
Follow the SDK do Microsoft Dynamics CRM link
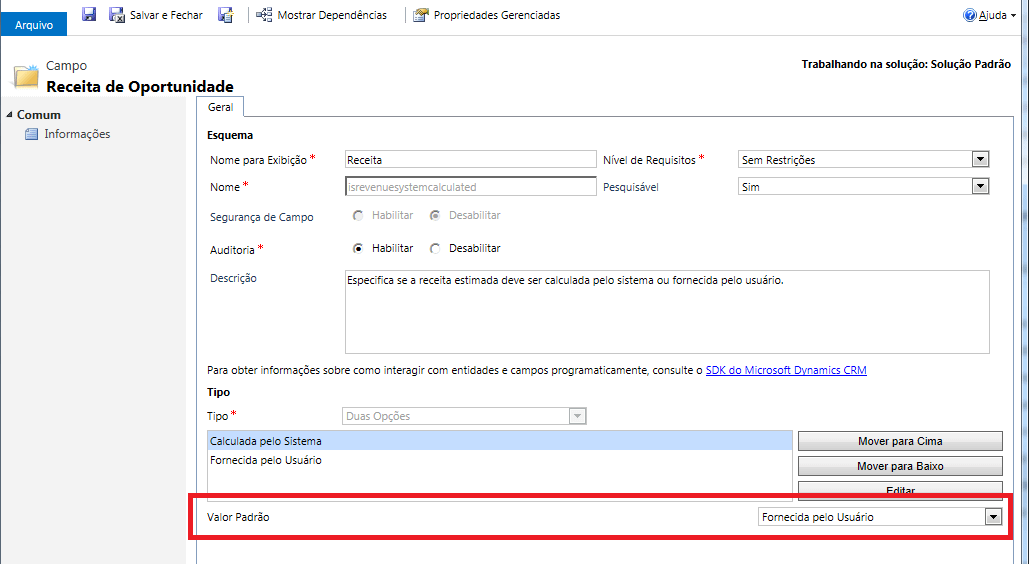[786, 370]
